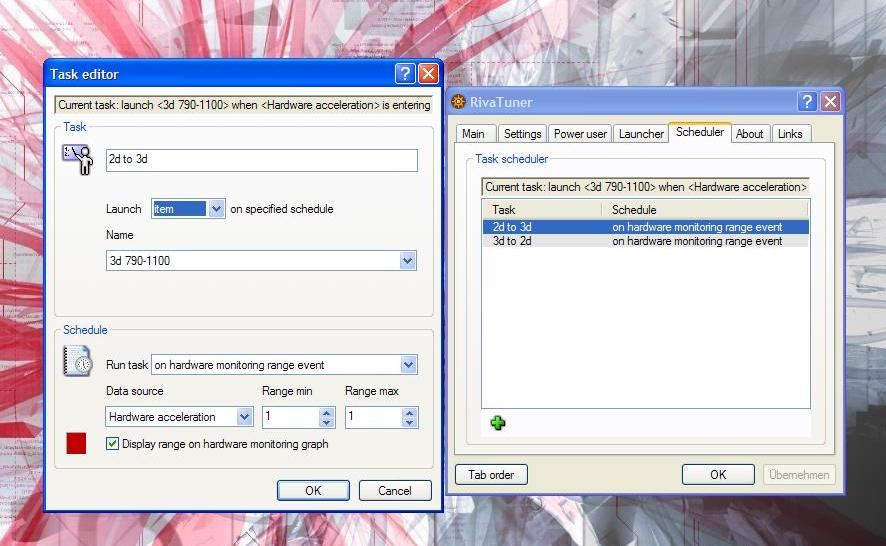Switch to the Settings tab
This screenshot has height=546, width=886.
click(522, 134)
